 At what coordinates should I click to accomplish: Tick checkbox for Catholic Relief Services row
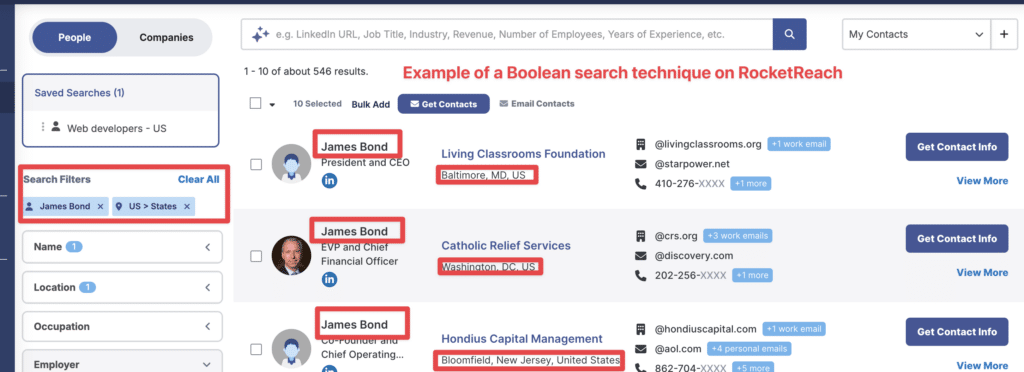(256, 256)
